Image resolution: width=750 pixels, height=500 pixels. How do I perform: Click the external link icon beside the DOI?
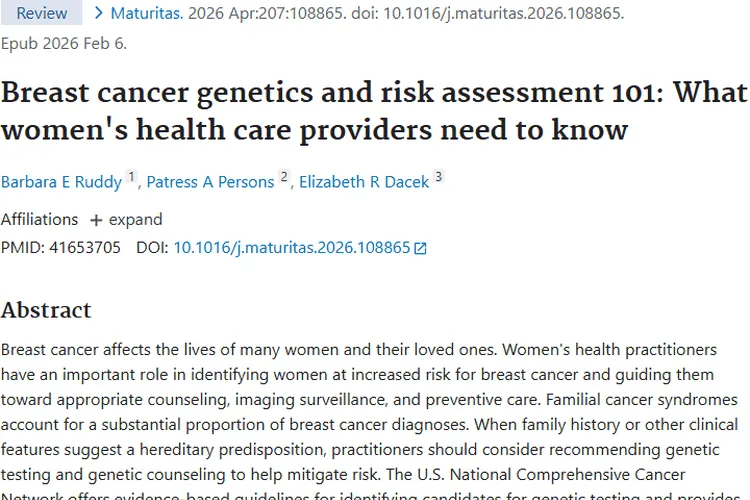(420, 248)
